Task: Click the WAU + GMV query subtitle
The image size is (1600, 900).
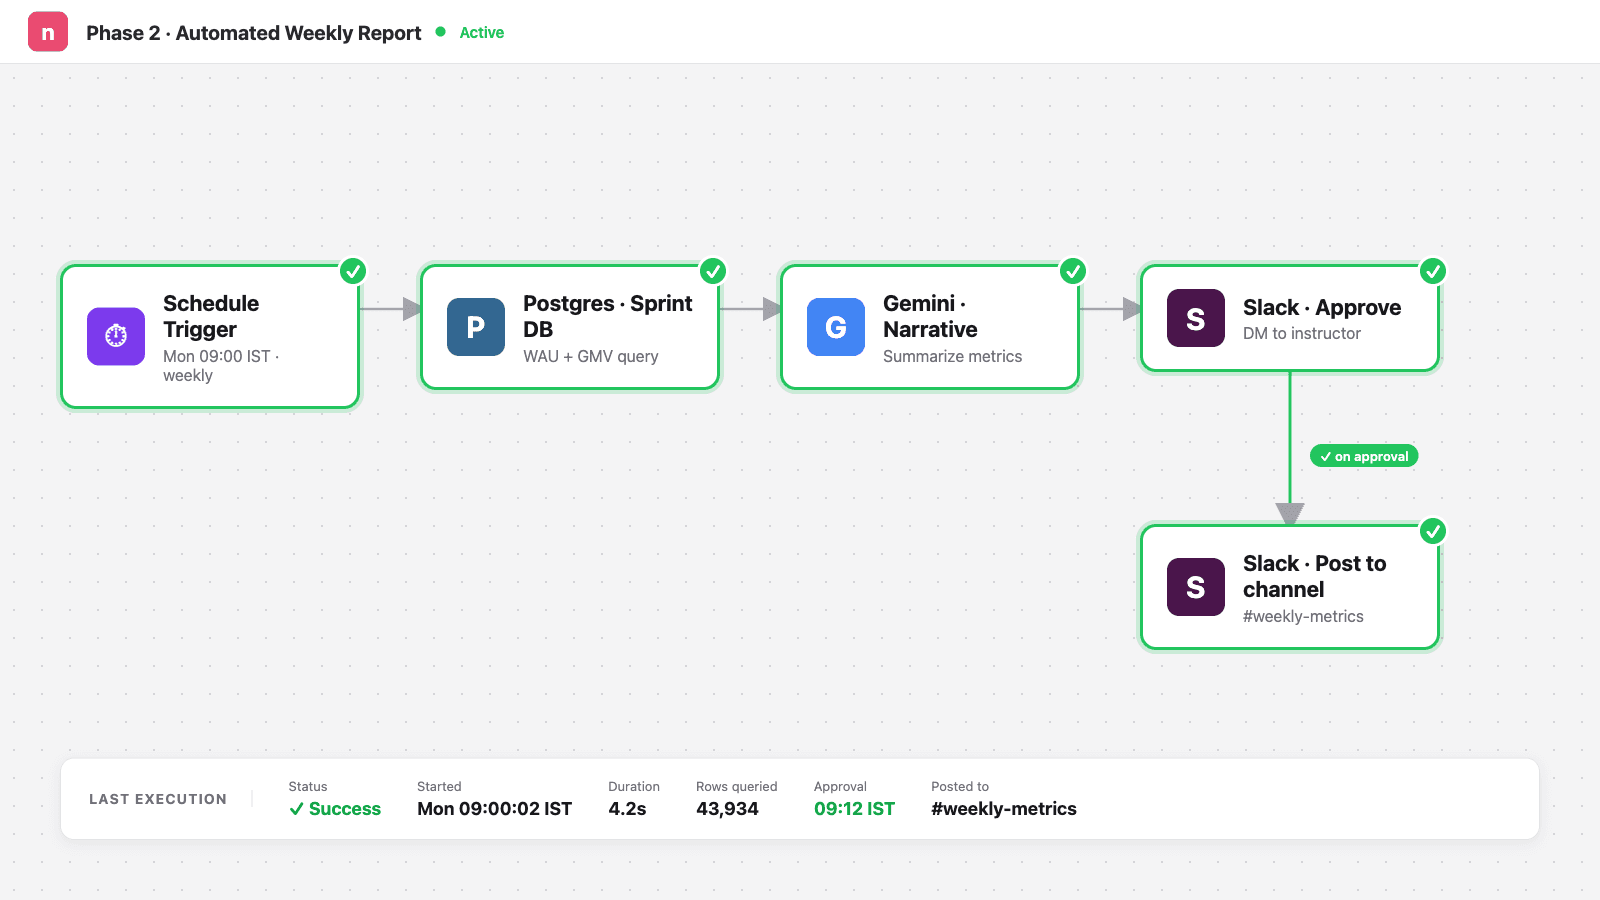Action: tap(590, 356)
